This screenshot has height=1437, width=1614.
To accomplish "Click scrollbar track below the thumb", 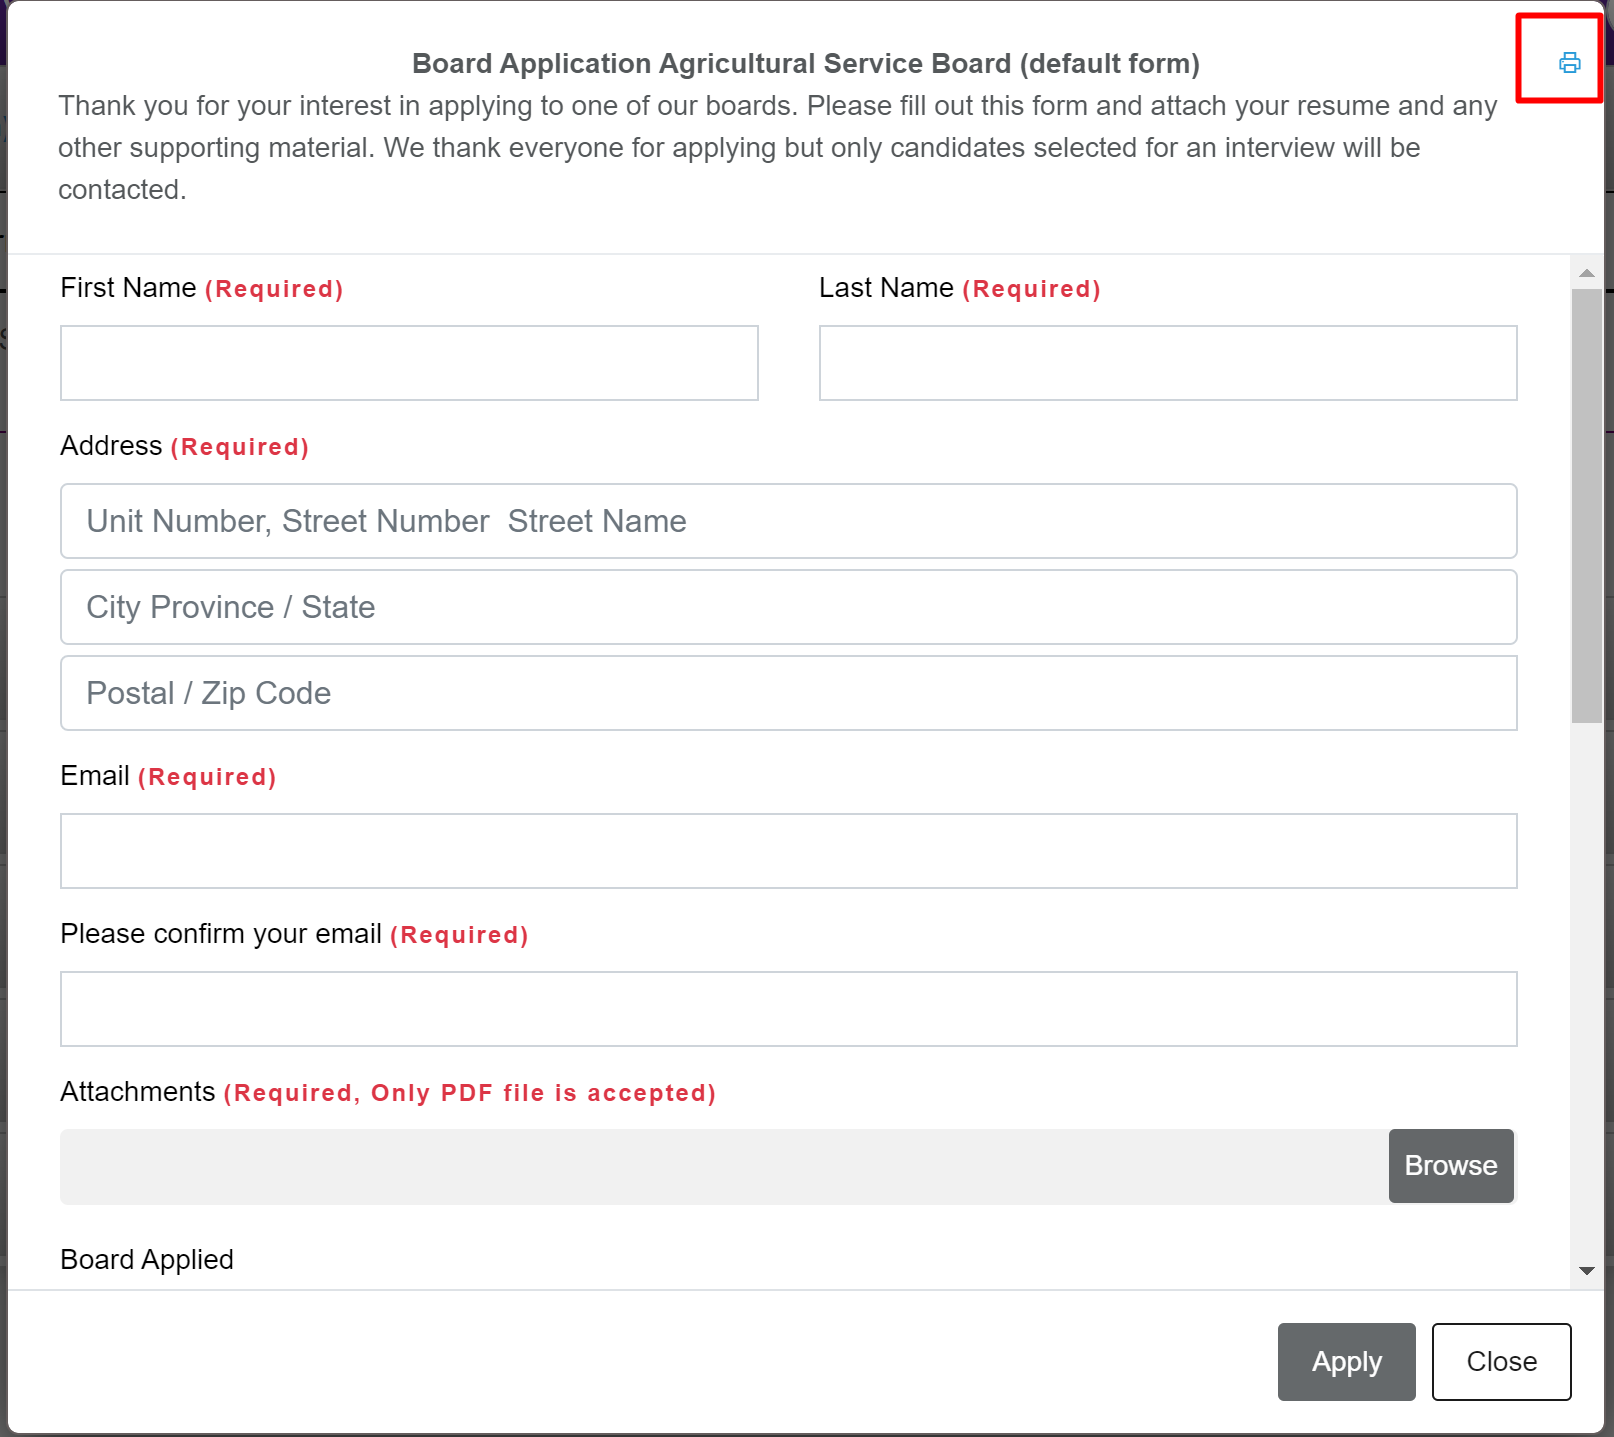I will coord(1586,990).
